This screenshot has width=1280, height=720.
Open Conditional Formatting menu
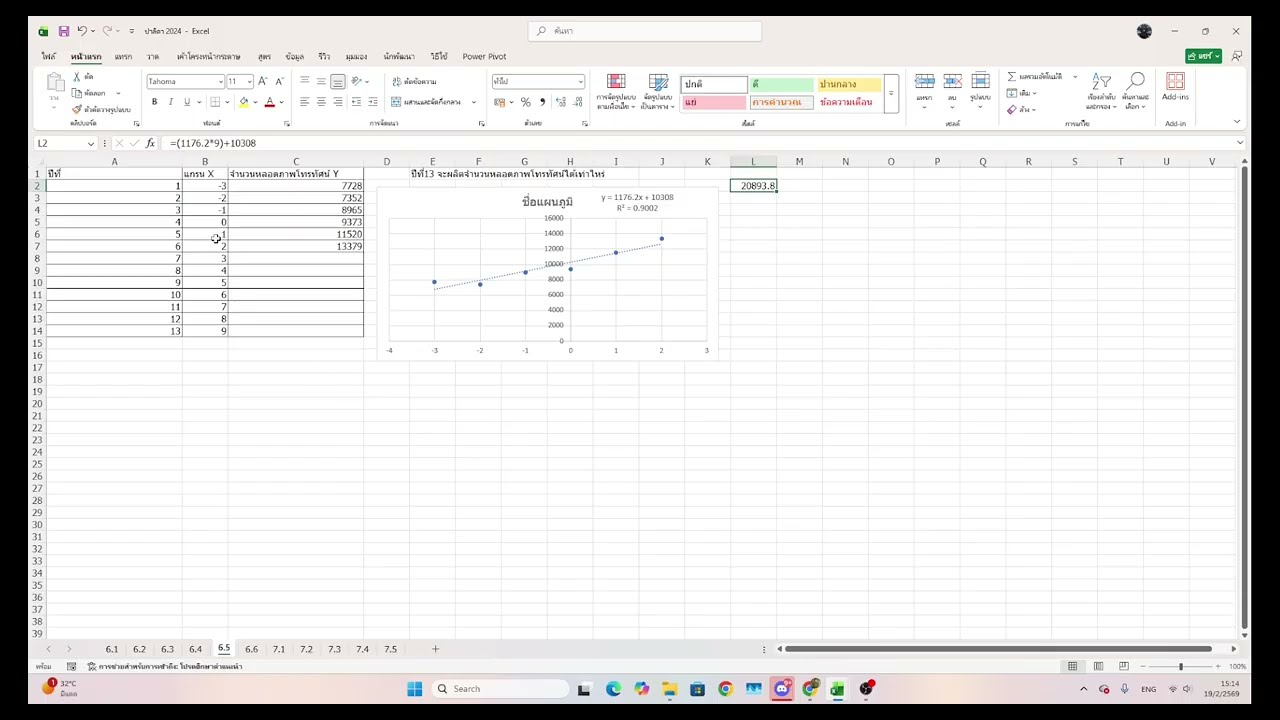click(x=616, y=92)
